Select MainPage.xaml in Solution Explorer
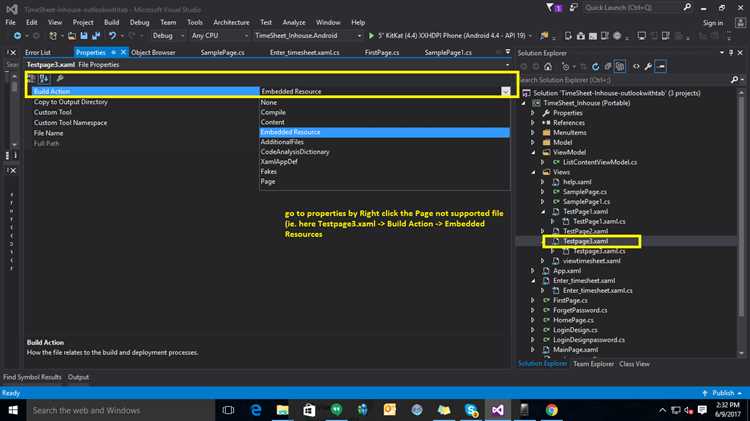Viewport: 750px width, 421px height. click(575, 350)
